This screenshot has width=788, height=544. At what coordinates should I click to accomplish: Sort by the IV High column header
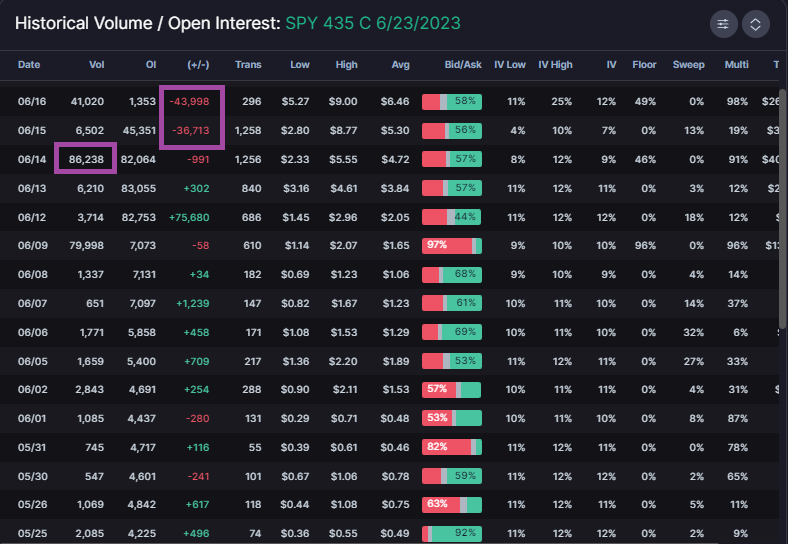pos(555,65)
